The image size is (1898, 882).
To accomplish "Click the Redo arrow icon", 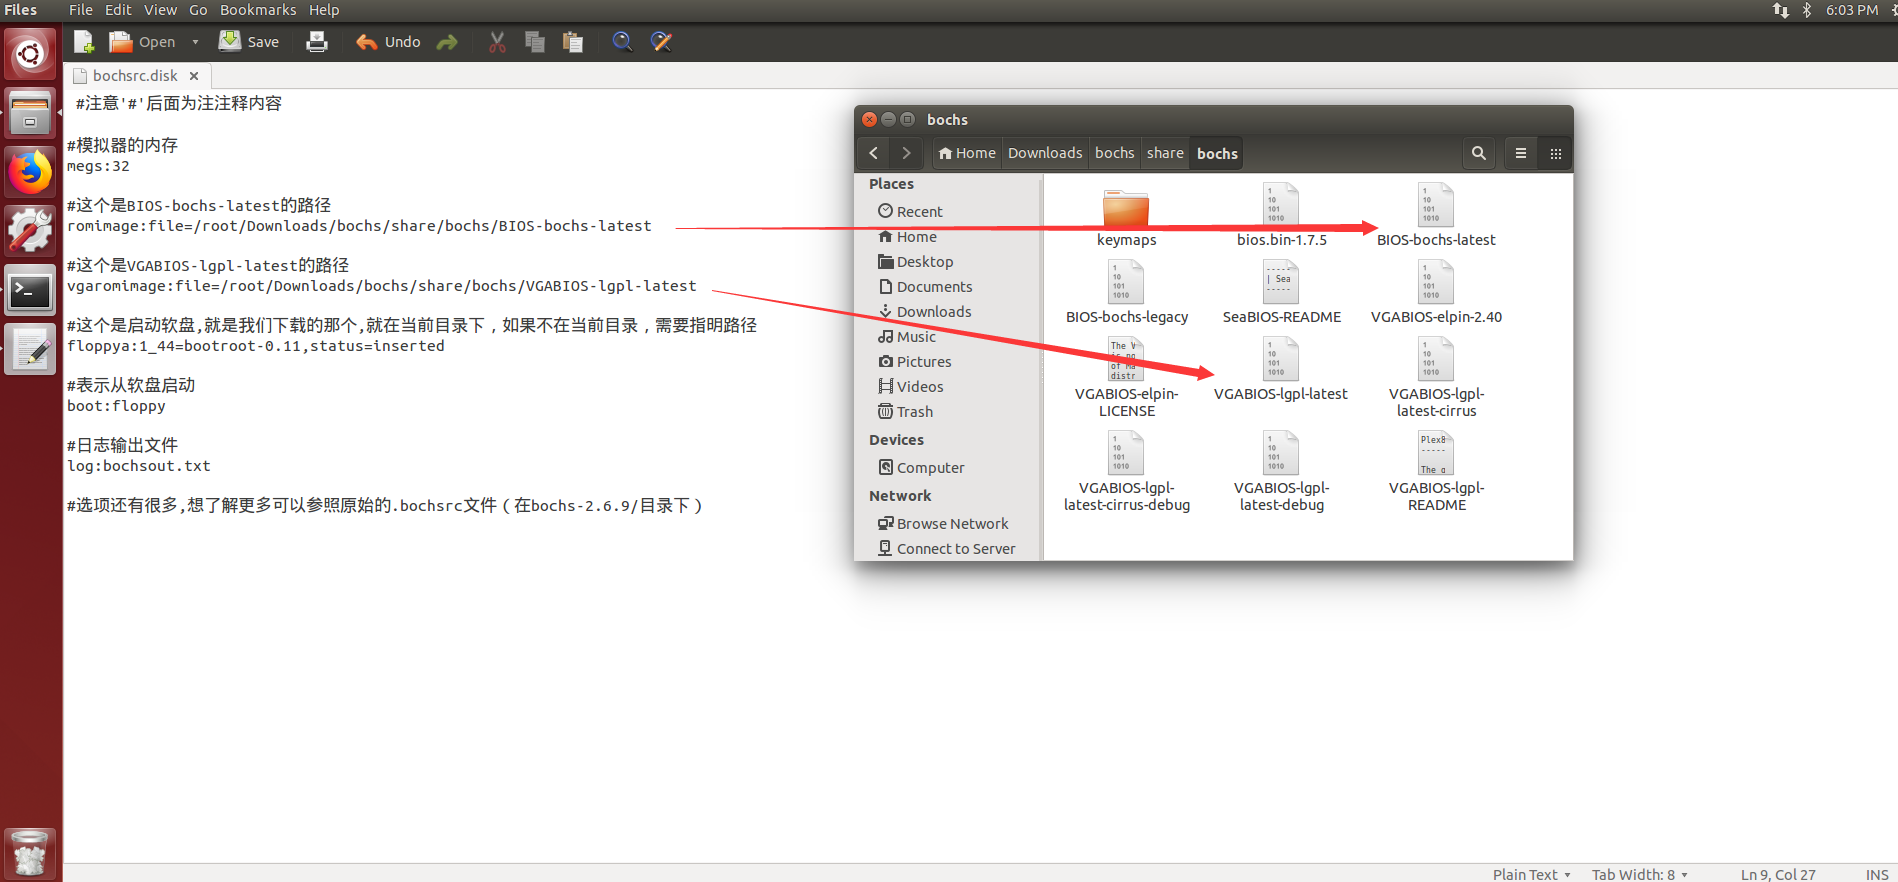I will tap(447, 41).
